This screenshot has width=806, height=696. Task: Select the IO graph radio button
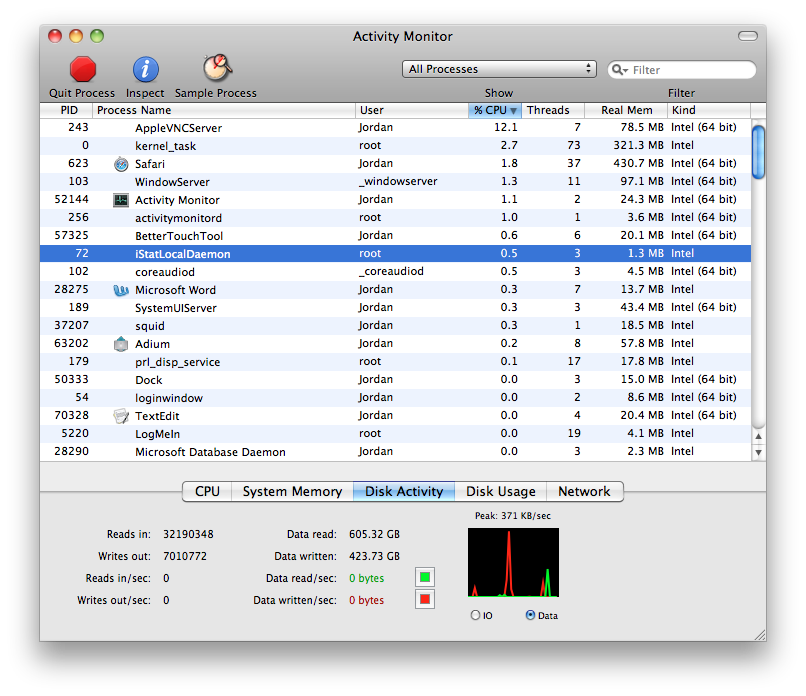coord(475,615)
